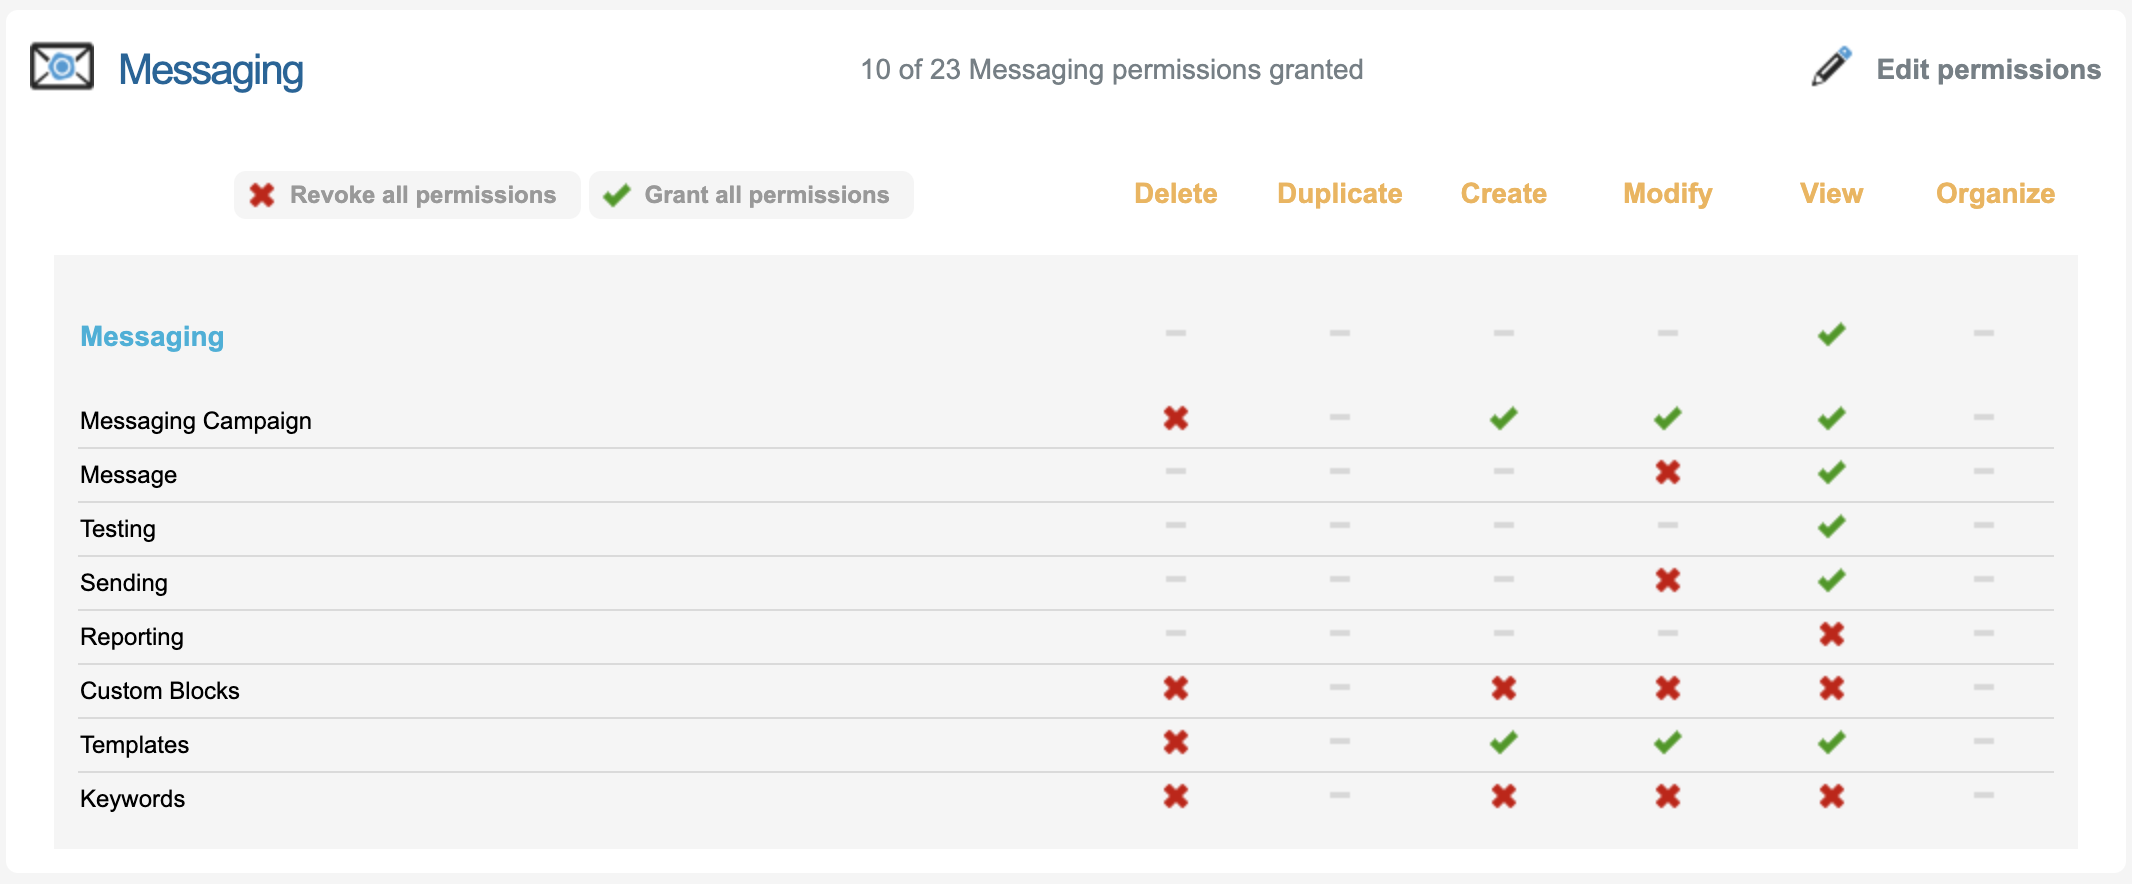
Task: Select the Delete column header
Action: tap(1175, 194)
